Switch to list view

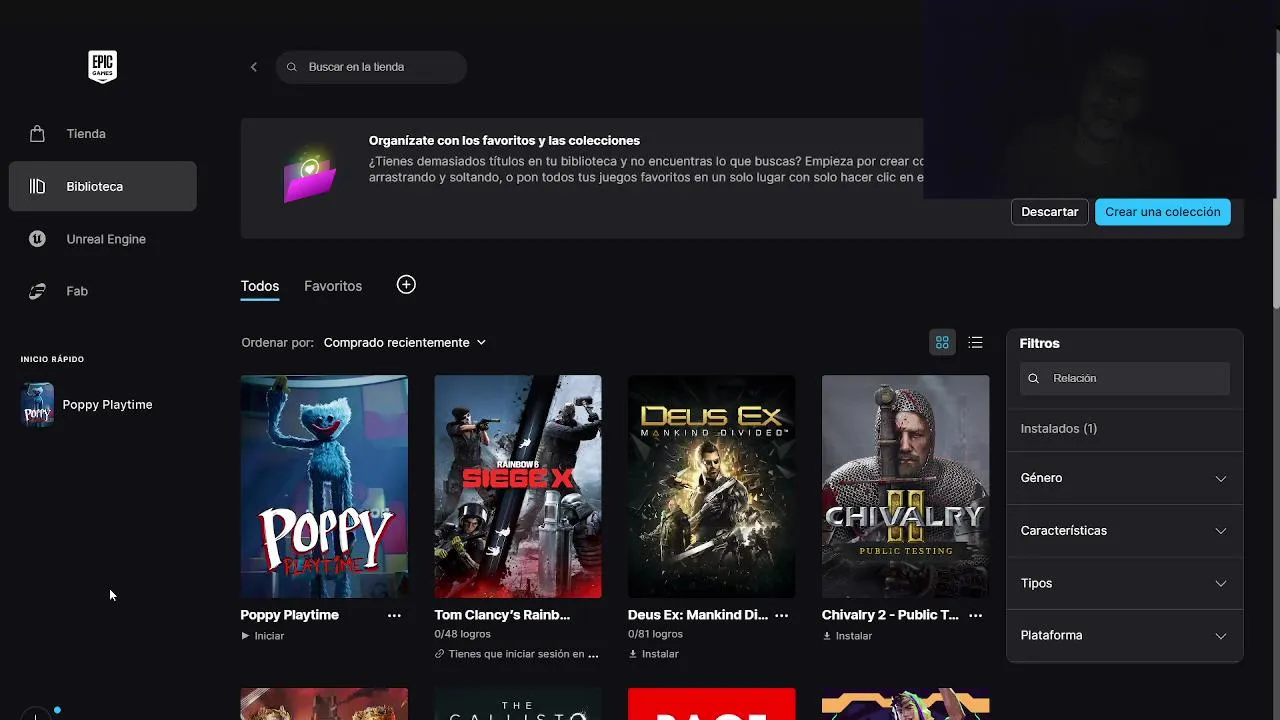pyautogui.click(x=976, y=343)
